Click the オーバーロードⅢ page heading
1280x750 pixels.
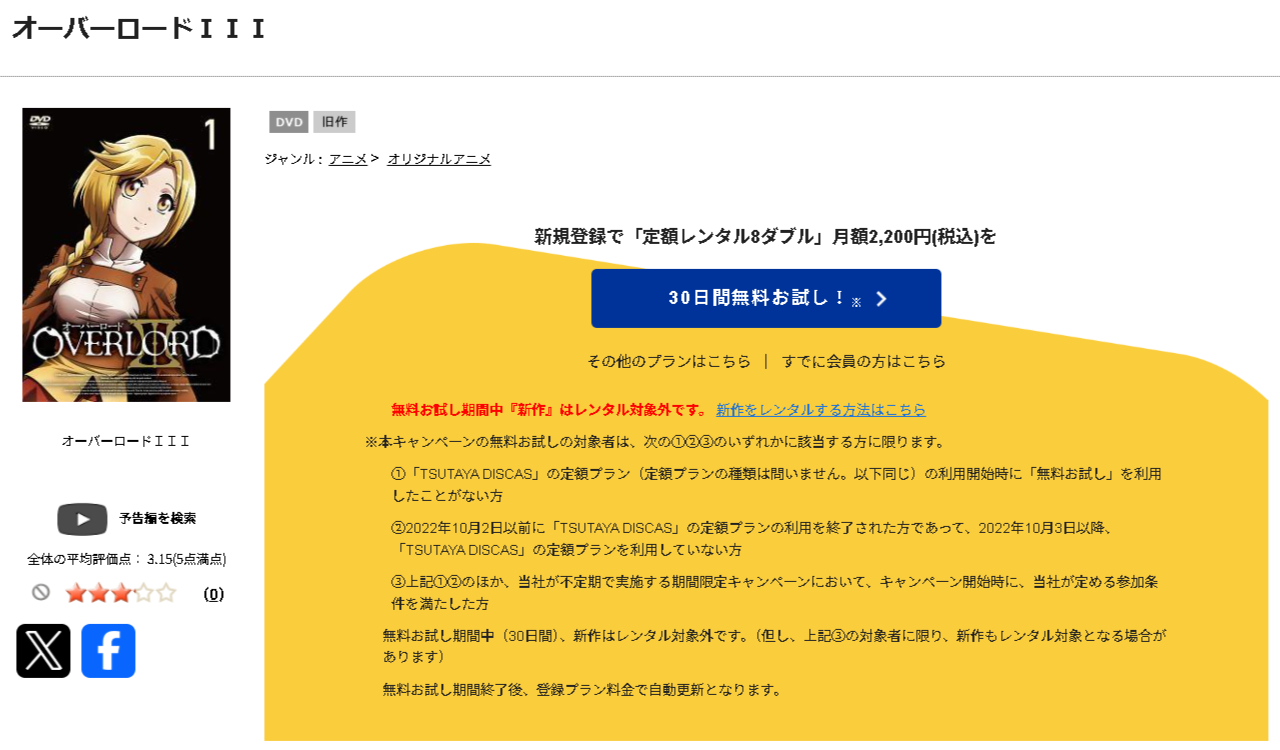click(139, 28)
